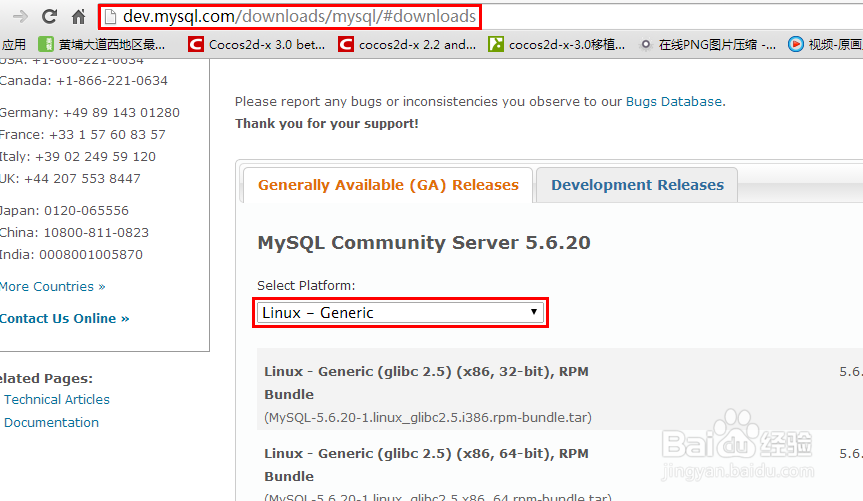Switch to Development Releases tab
The height and width of the screenshot is (501, 863).
pos(637,185)
